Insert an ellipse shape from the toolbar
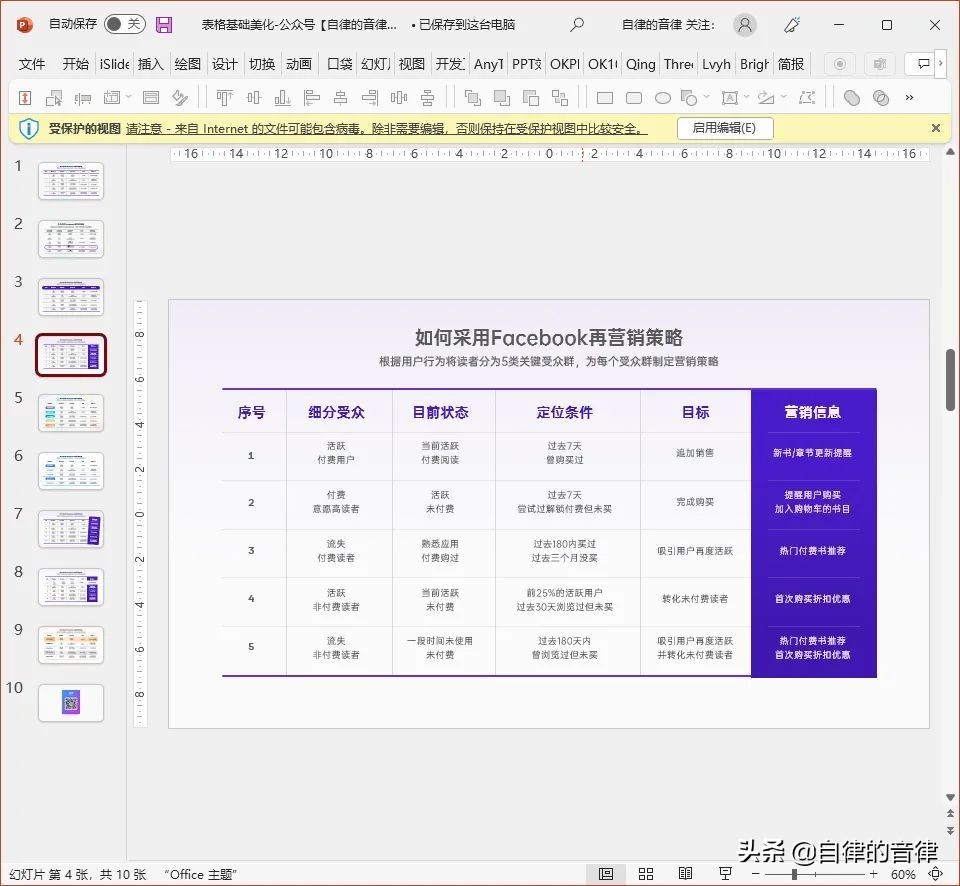The height and width of the screenshot is (886, 960). (662, 97)
